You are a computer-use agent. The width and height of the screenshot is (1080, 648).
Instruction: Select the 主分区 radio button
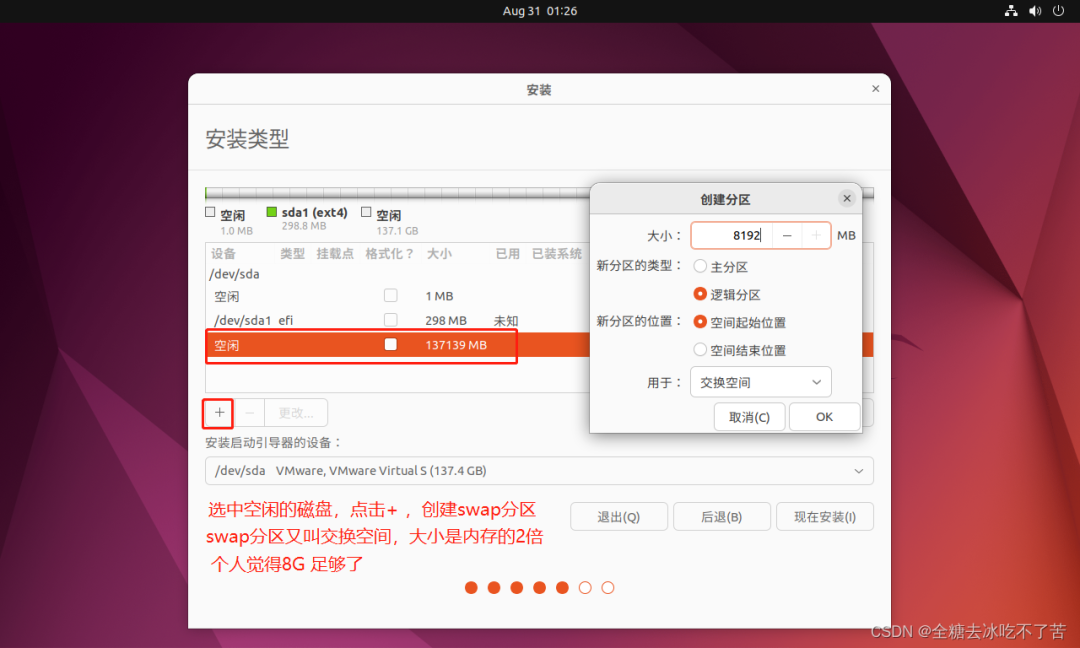(701, 267)
